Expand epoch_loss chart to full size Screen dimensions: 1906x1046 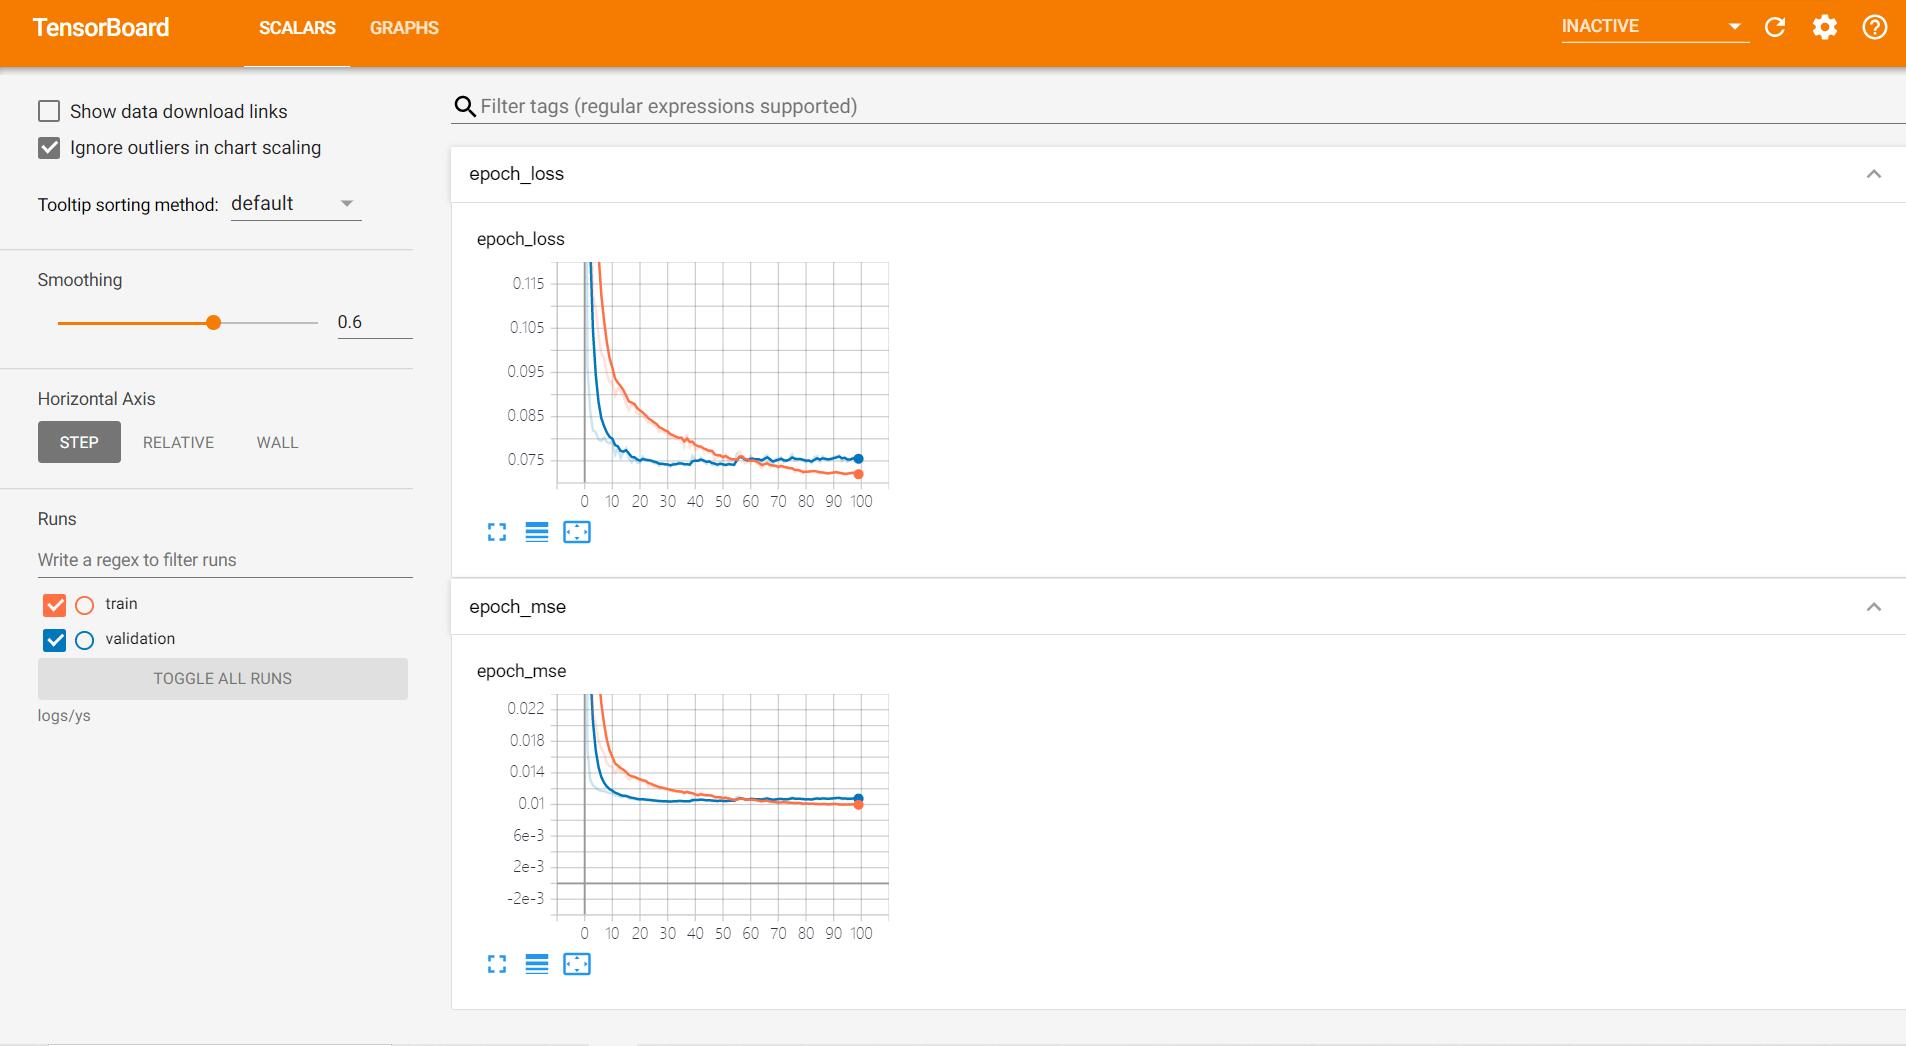point(497,532)
